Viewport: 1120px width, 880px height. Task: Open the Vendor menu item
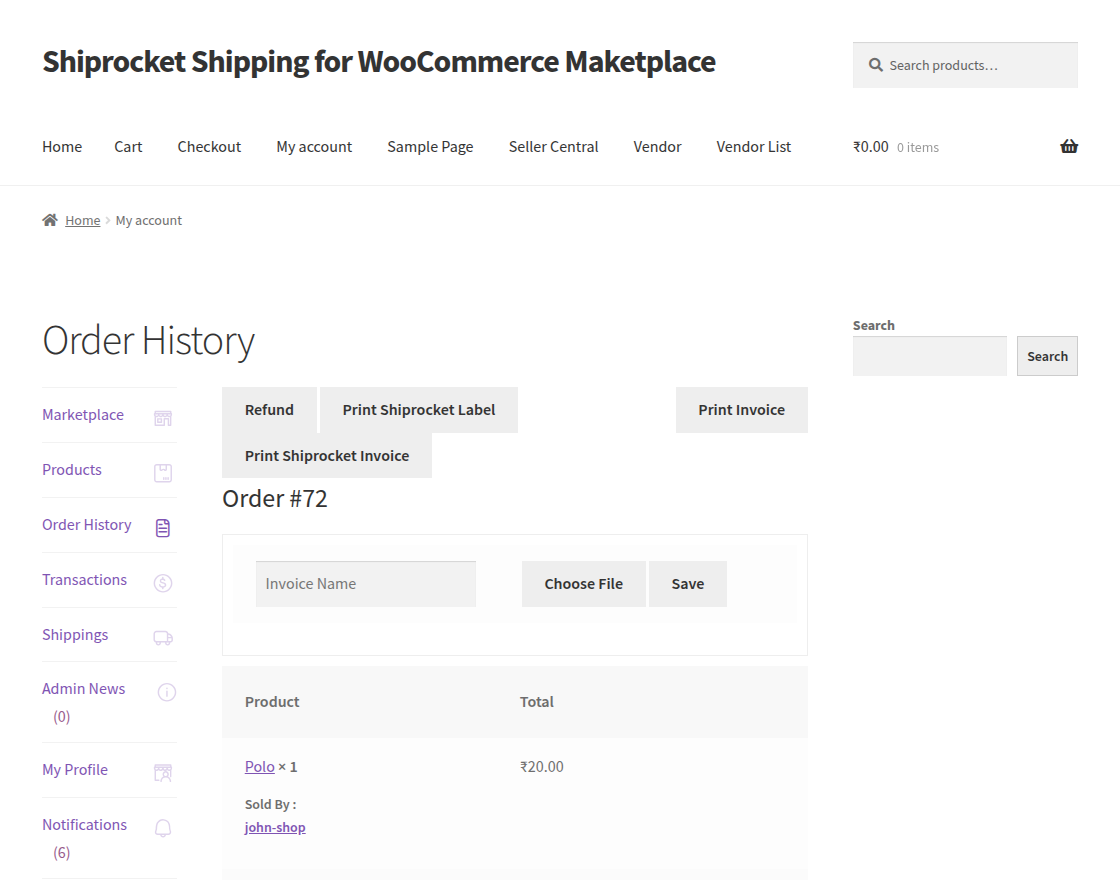657,146
